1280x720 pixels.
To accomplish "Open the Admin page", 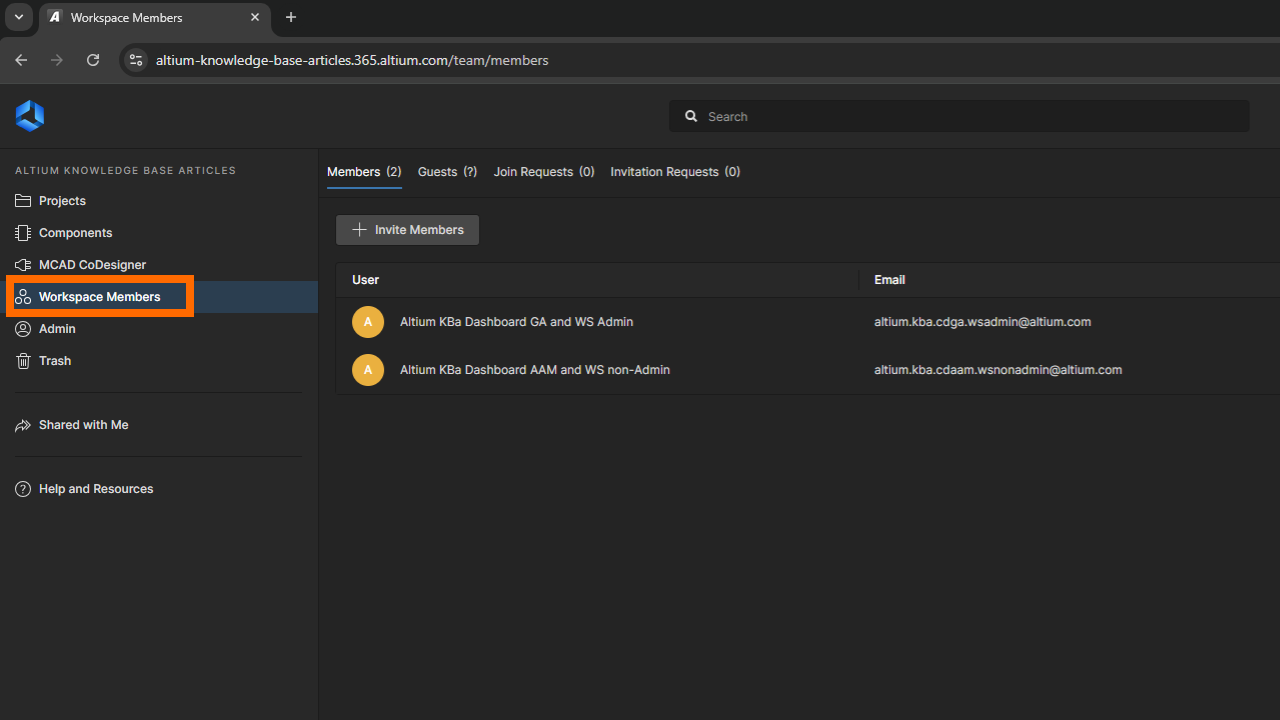I will [x=57, y=329].
